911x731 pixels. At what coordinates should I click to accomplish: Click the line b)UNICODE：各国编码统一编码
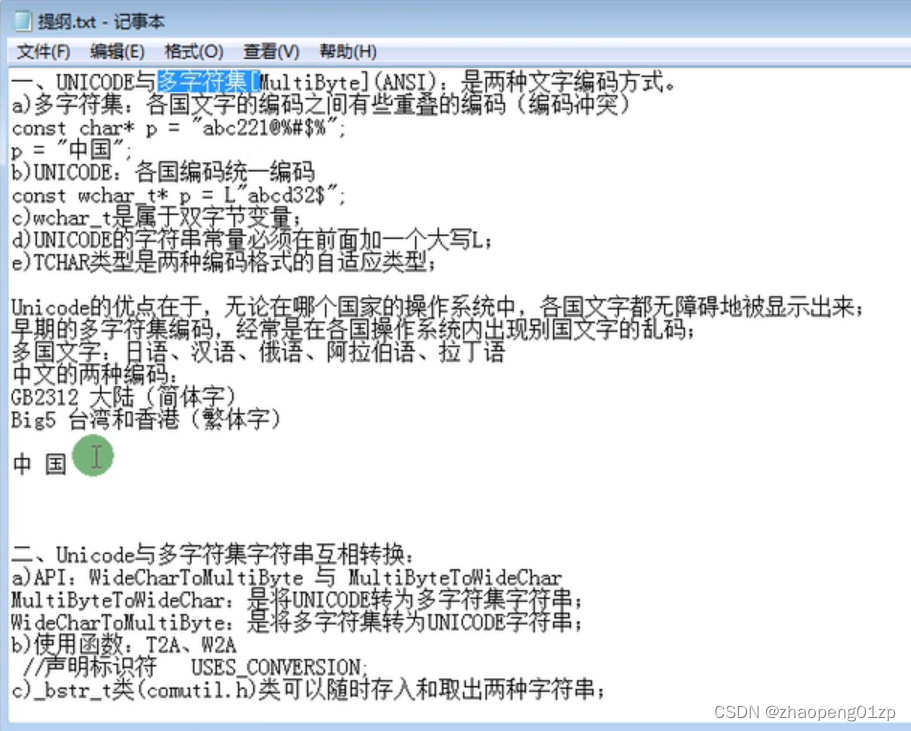coord(163,172)
